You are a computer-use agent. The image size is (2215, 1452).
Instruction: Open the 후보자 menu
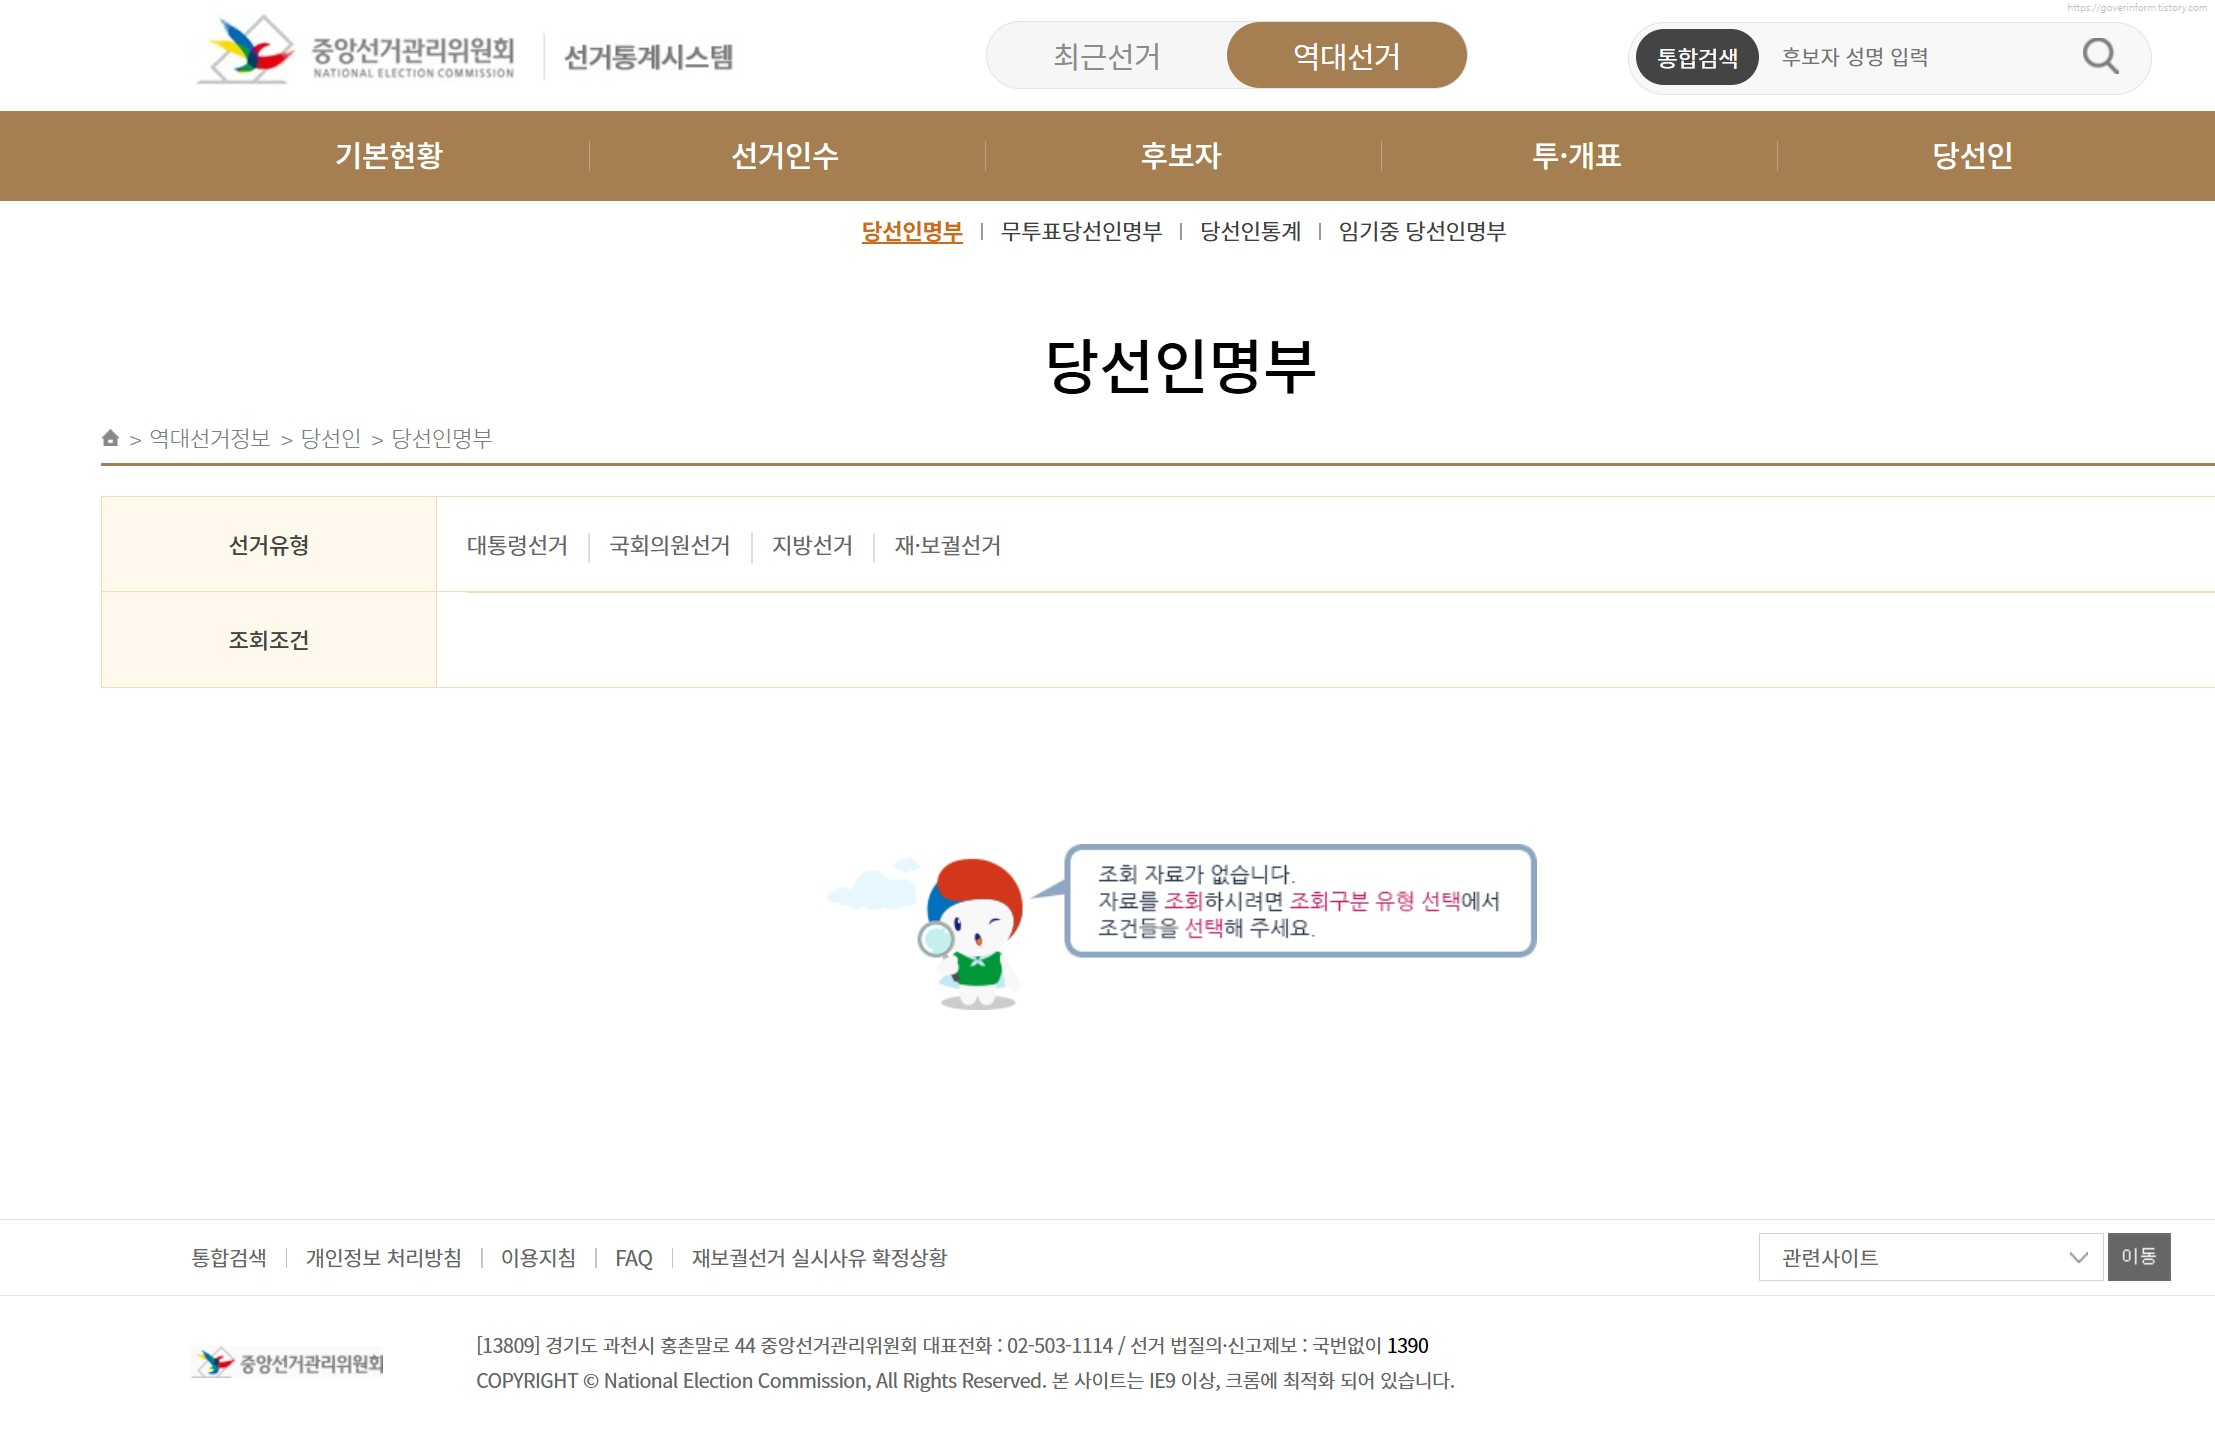(x=1181, y=156)
